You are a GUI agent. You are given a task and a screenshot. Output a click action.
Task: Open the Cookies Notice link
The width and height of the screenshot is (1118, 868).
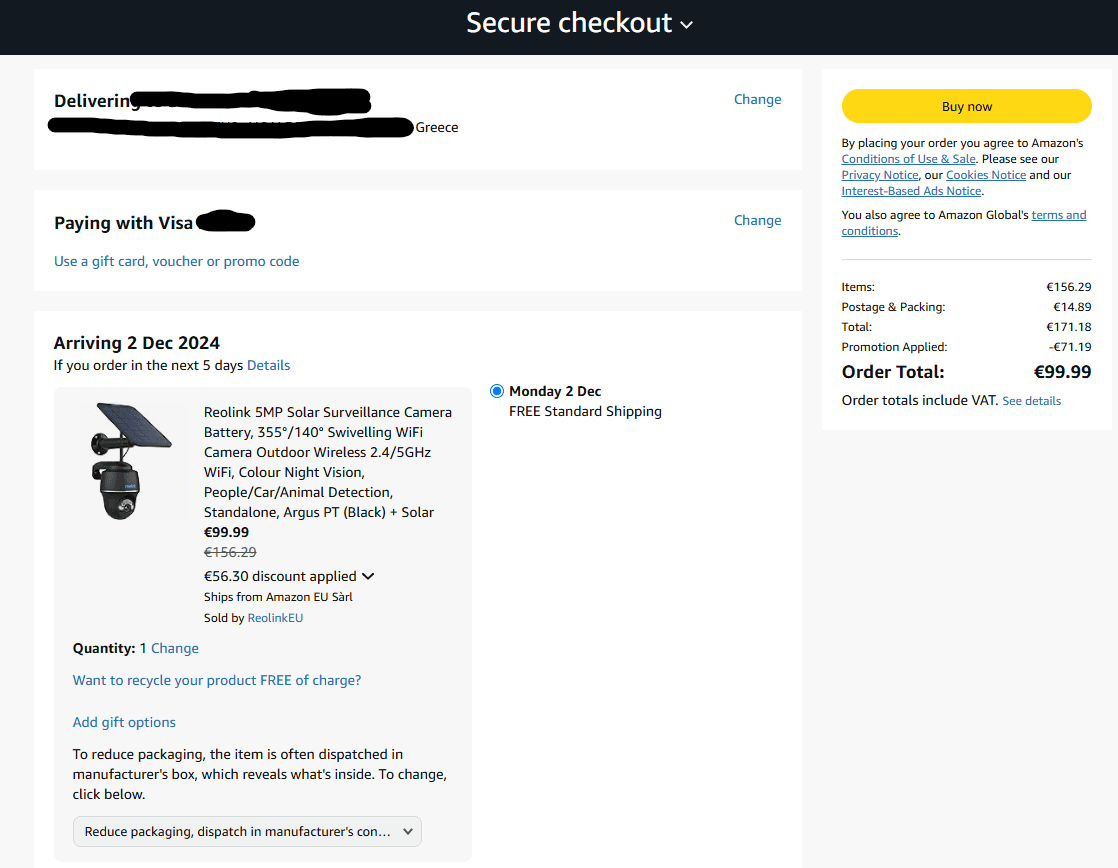(985, 175)
